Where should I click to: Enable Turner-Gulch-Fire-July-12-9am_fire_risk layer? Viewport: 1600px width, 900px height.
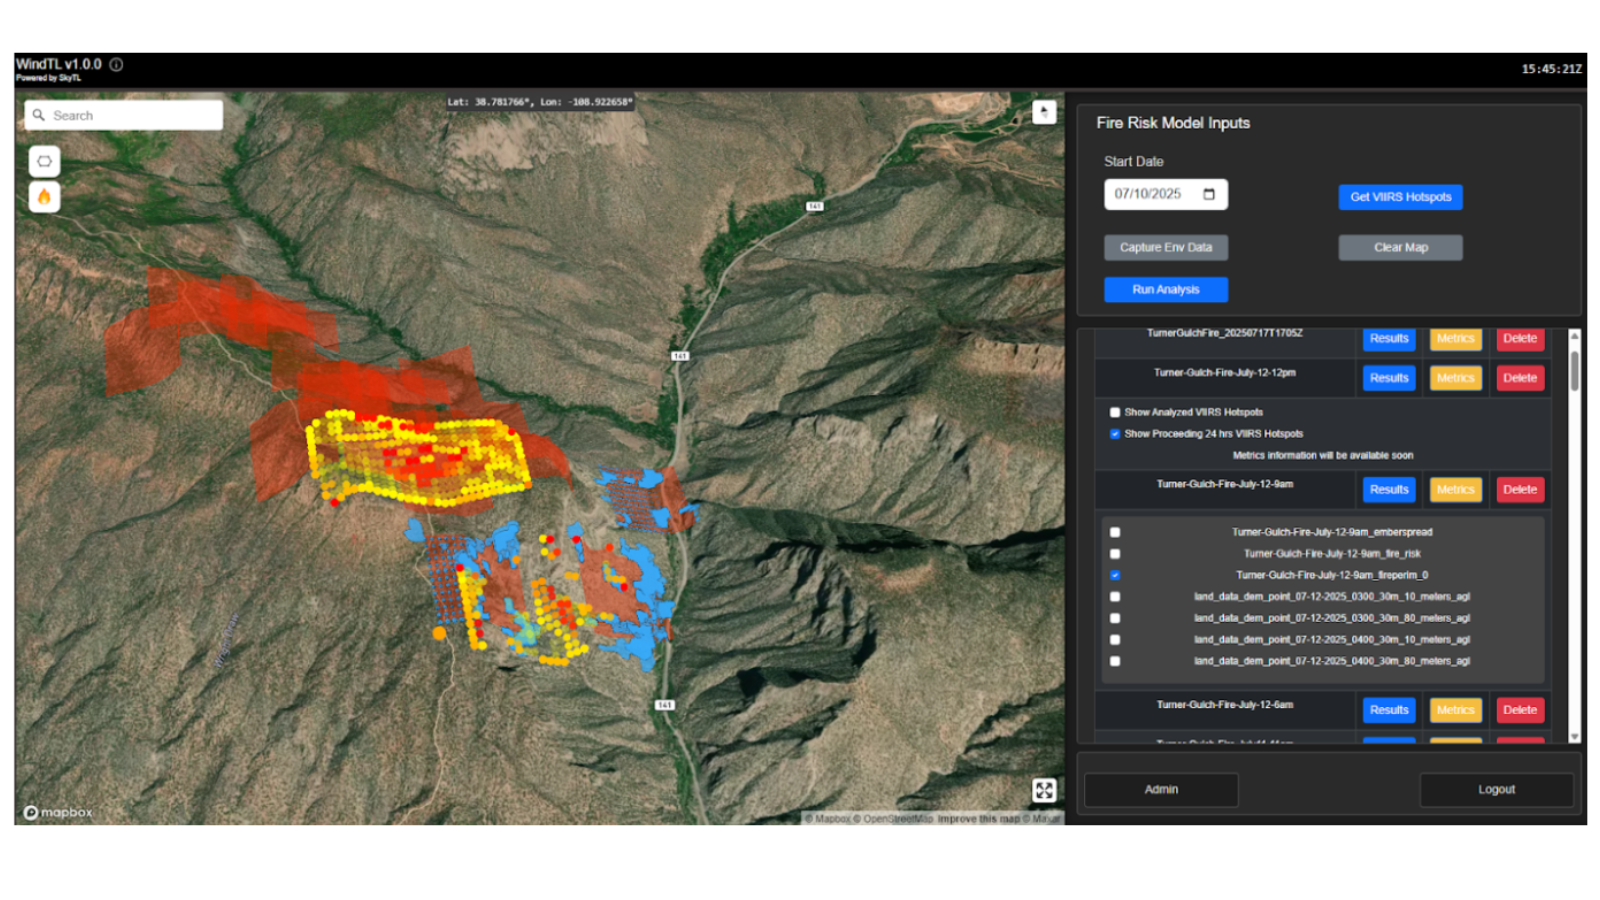pyautogui.click(x=1115, y=554)
